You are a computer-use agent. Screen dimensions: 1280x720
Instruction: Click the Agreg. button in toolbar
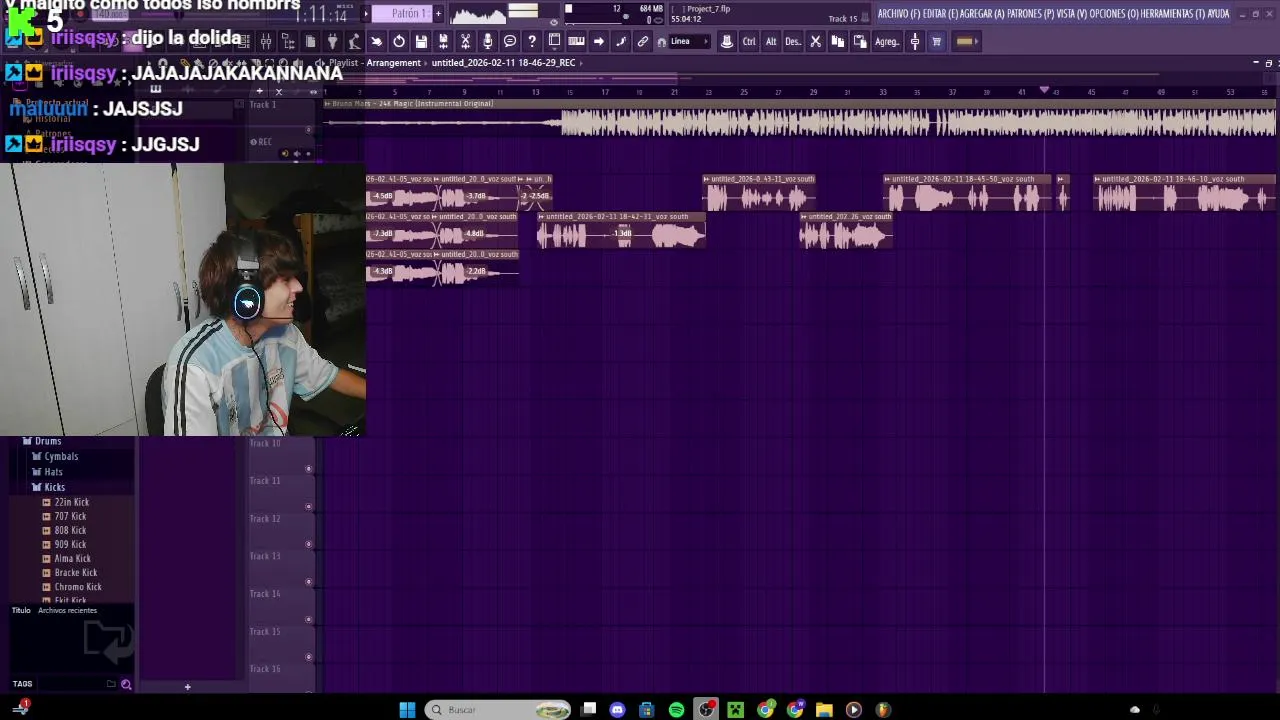point(887,41)
